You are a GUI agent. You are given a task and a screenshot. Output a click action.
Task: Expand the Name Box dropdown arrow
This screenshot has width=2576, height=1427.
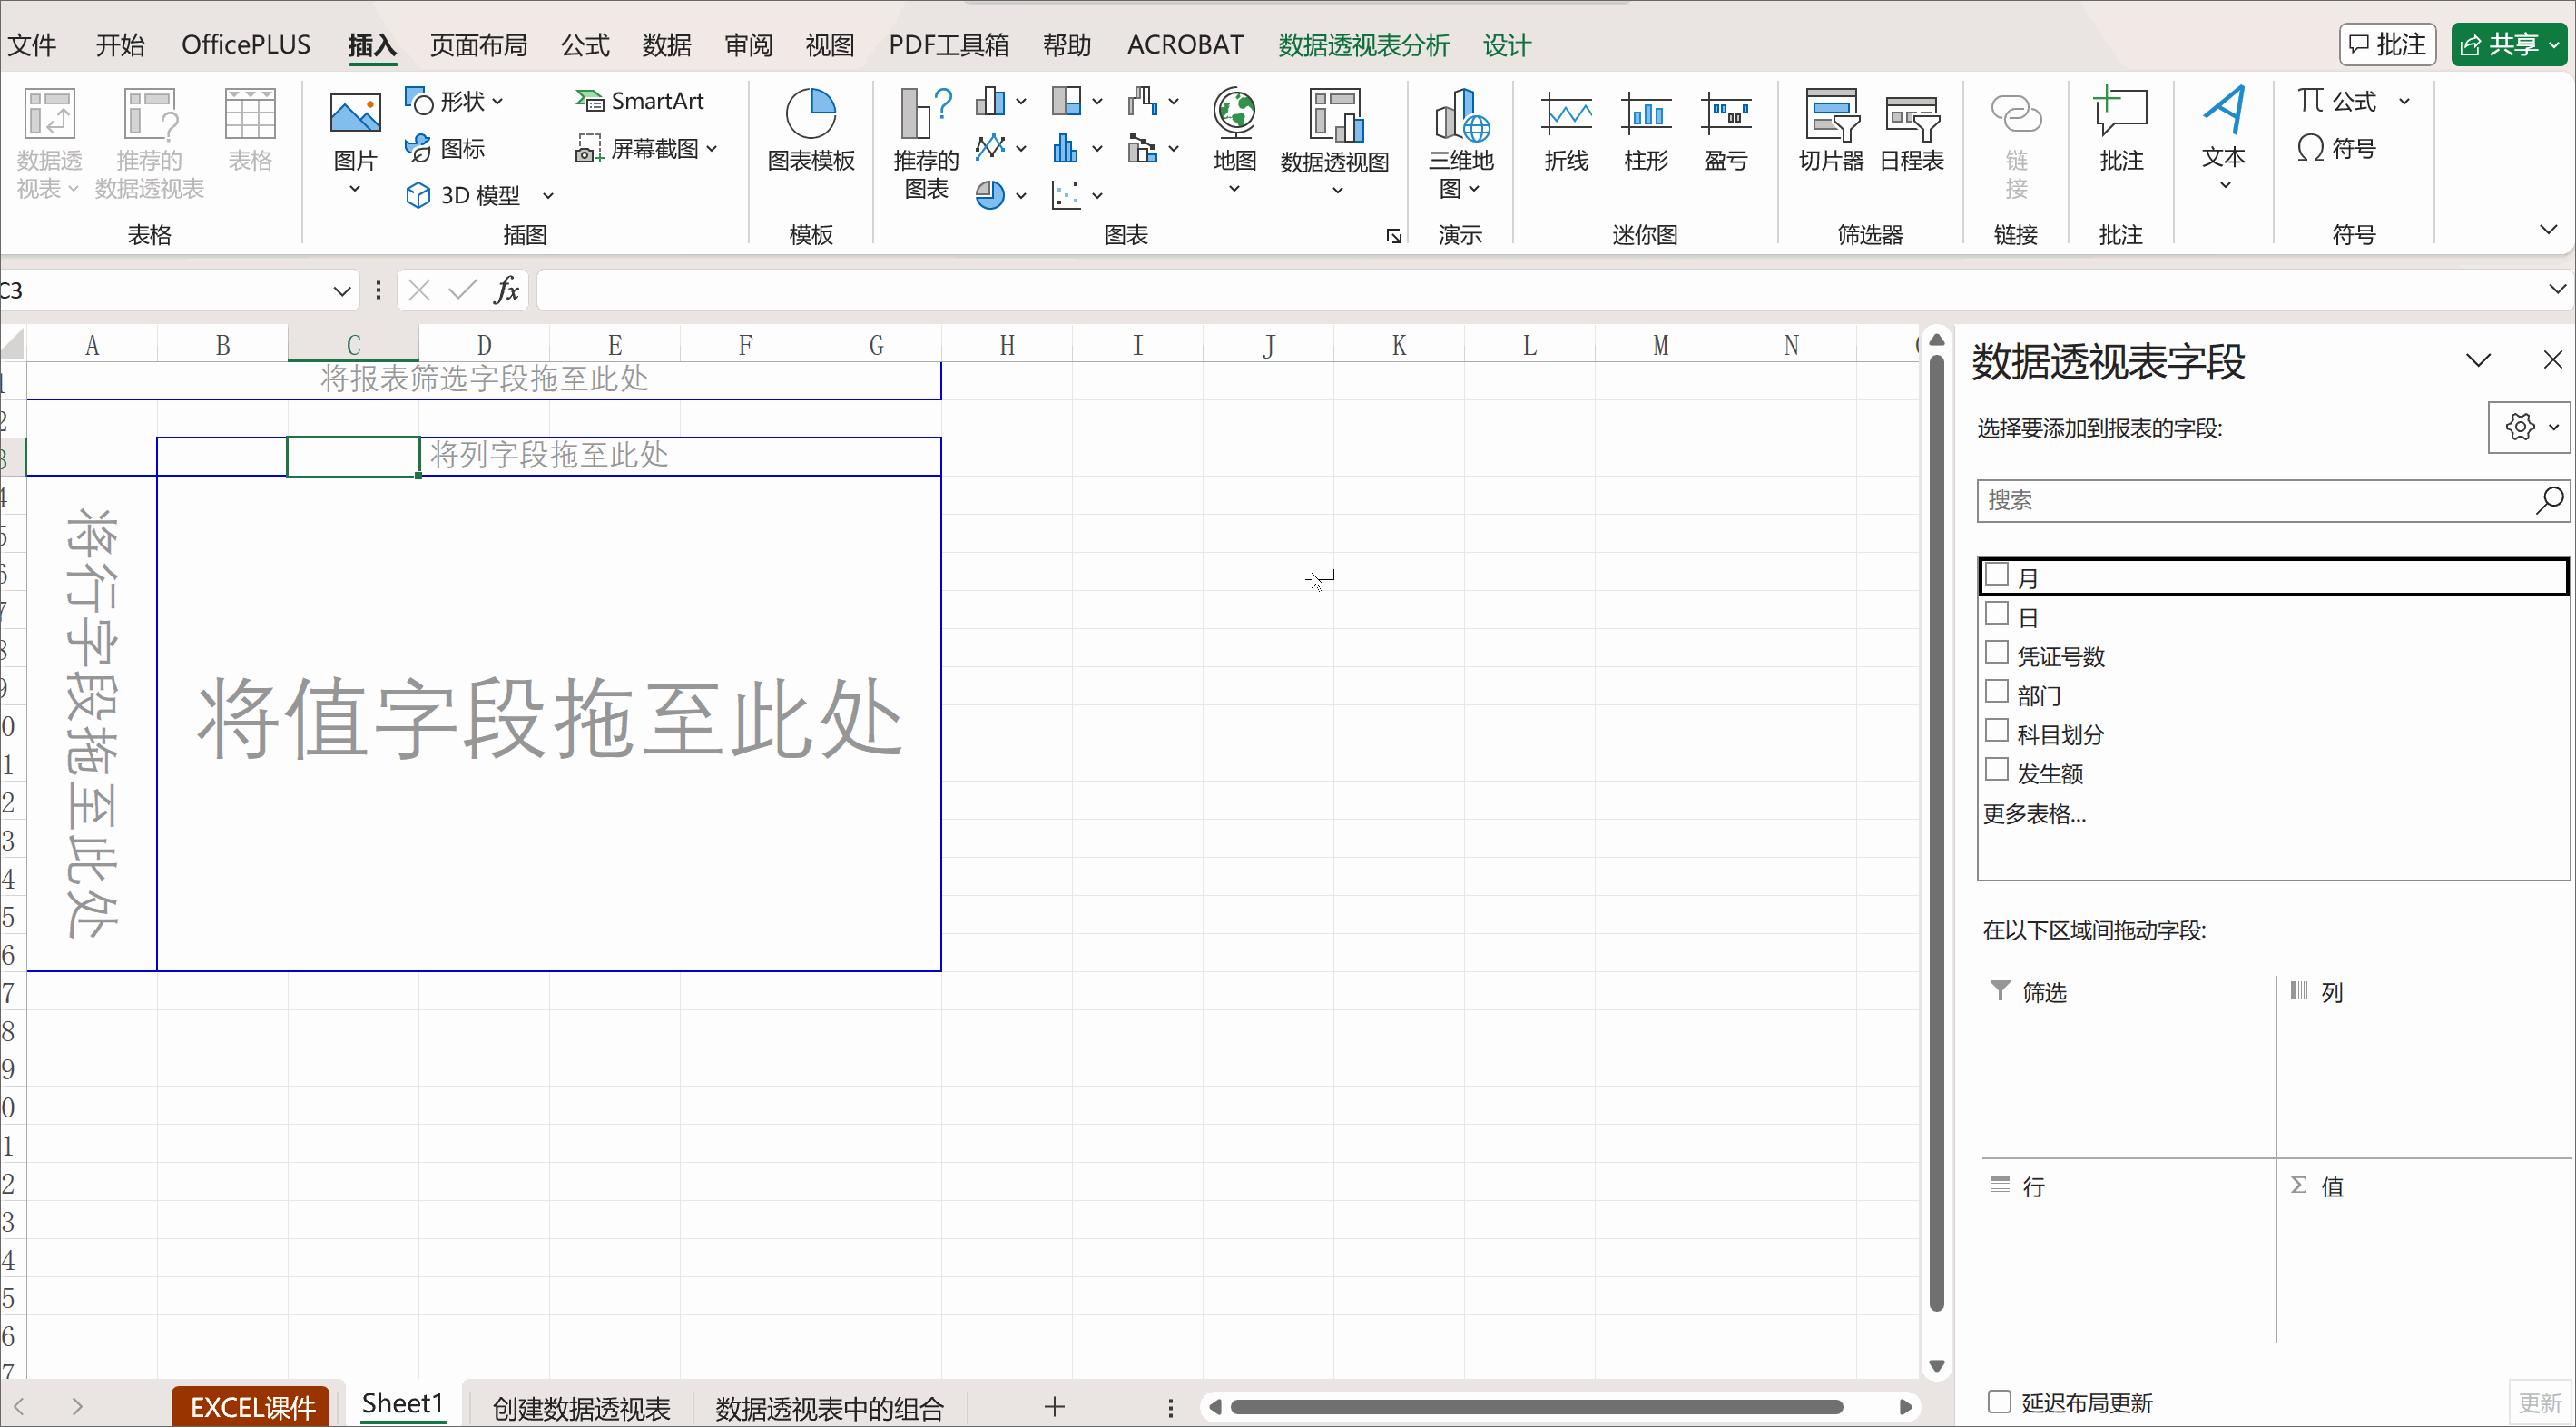[341, 291]
